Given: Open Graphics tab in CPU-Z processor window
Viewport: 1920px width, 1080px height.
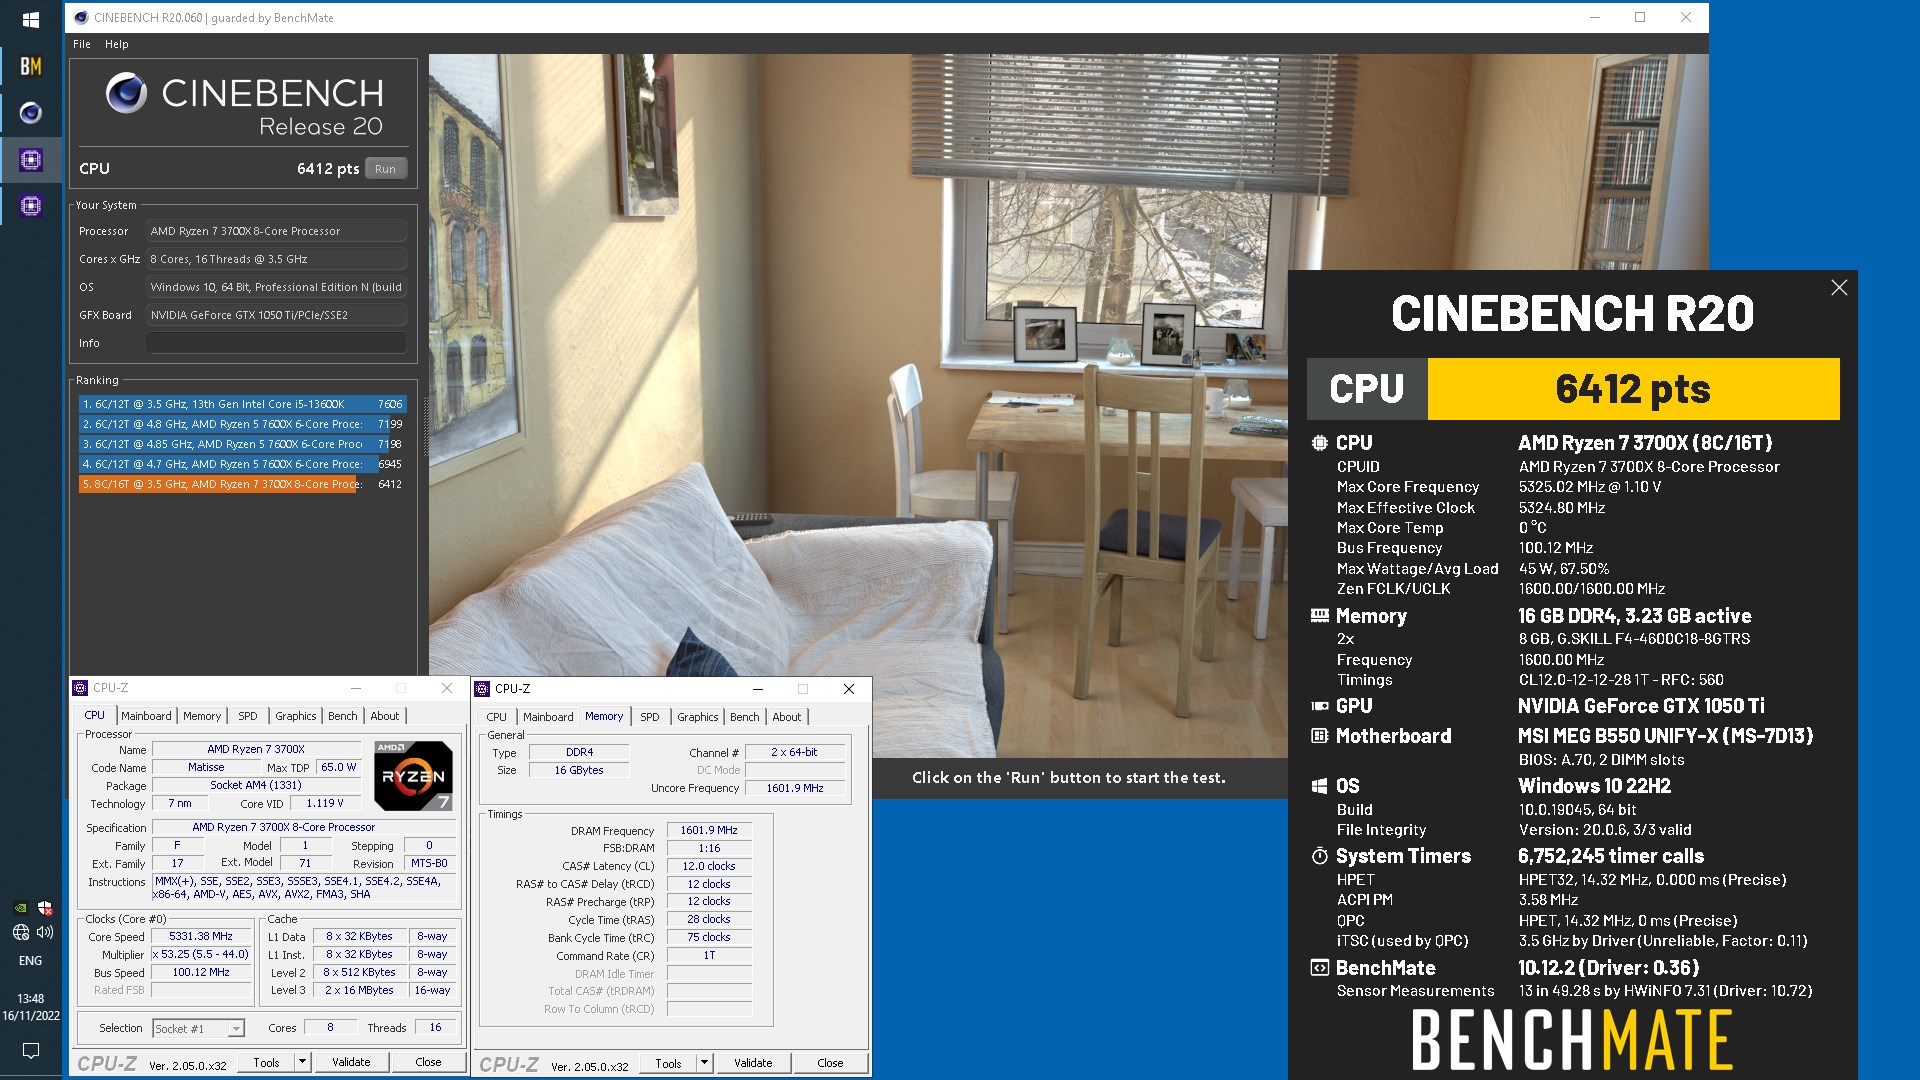Looking at the screenshot, I should tap(296, 716).
